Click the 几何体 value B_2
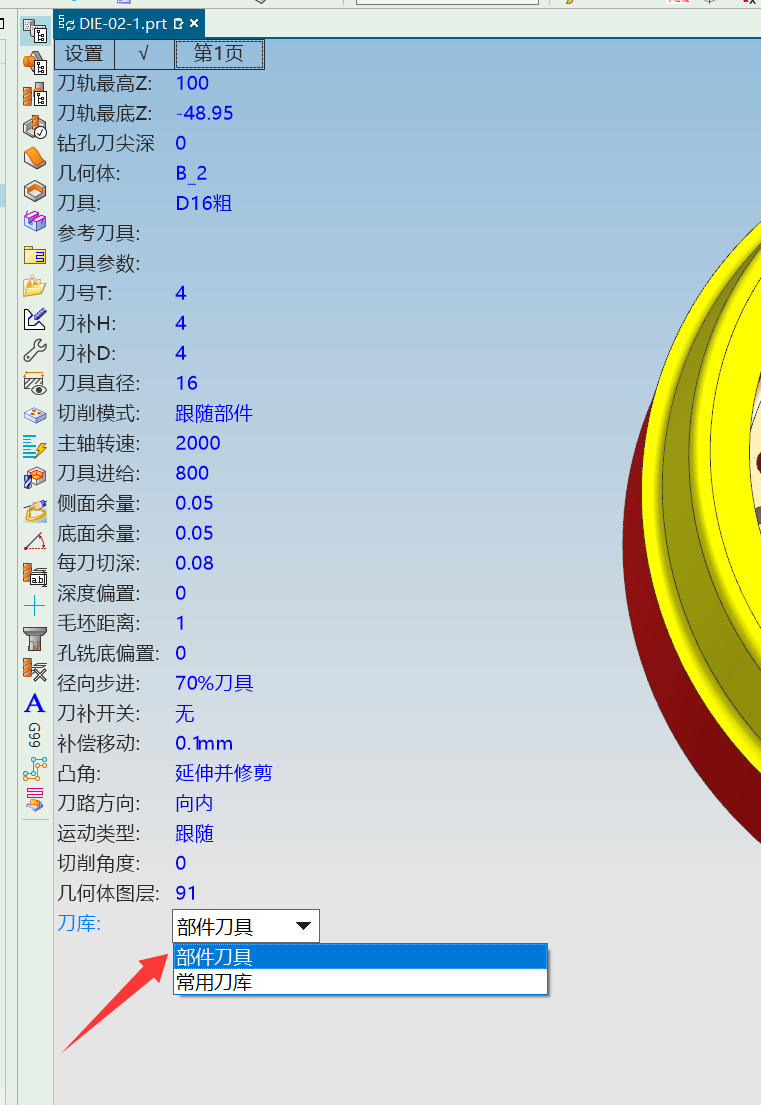Screen dimensions: 761x1105 coord(191,173)
